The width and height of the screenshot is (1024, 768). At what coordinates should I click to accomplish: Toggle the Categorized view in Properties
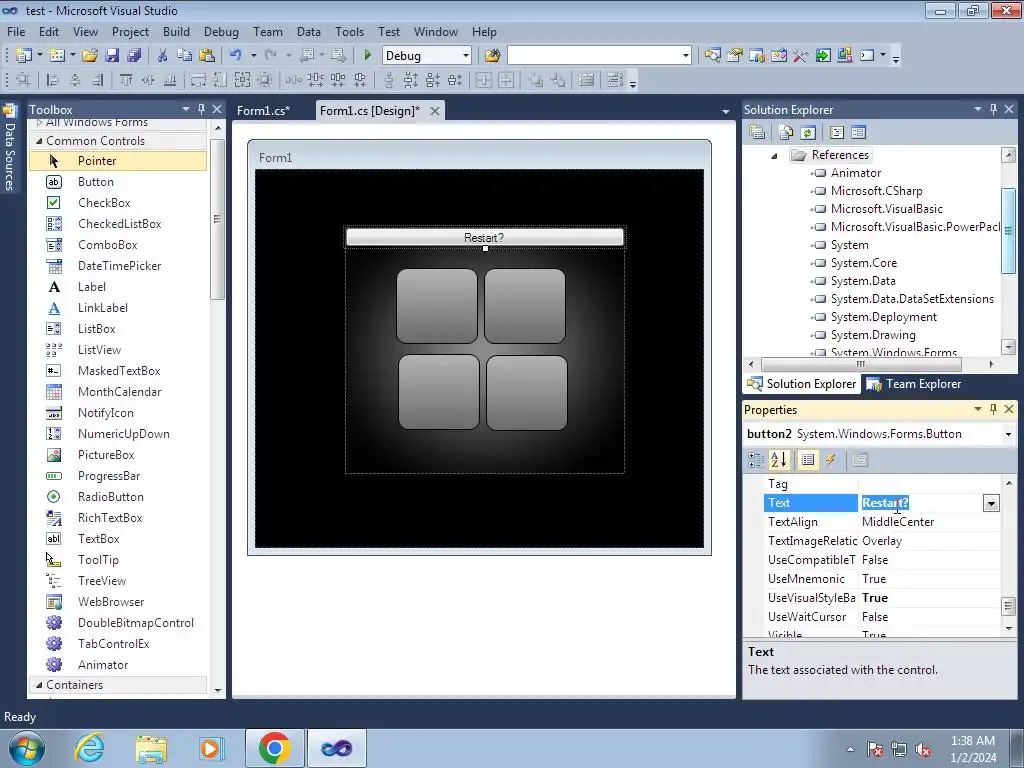pyautogui.click(x=756, y=460)
